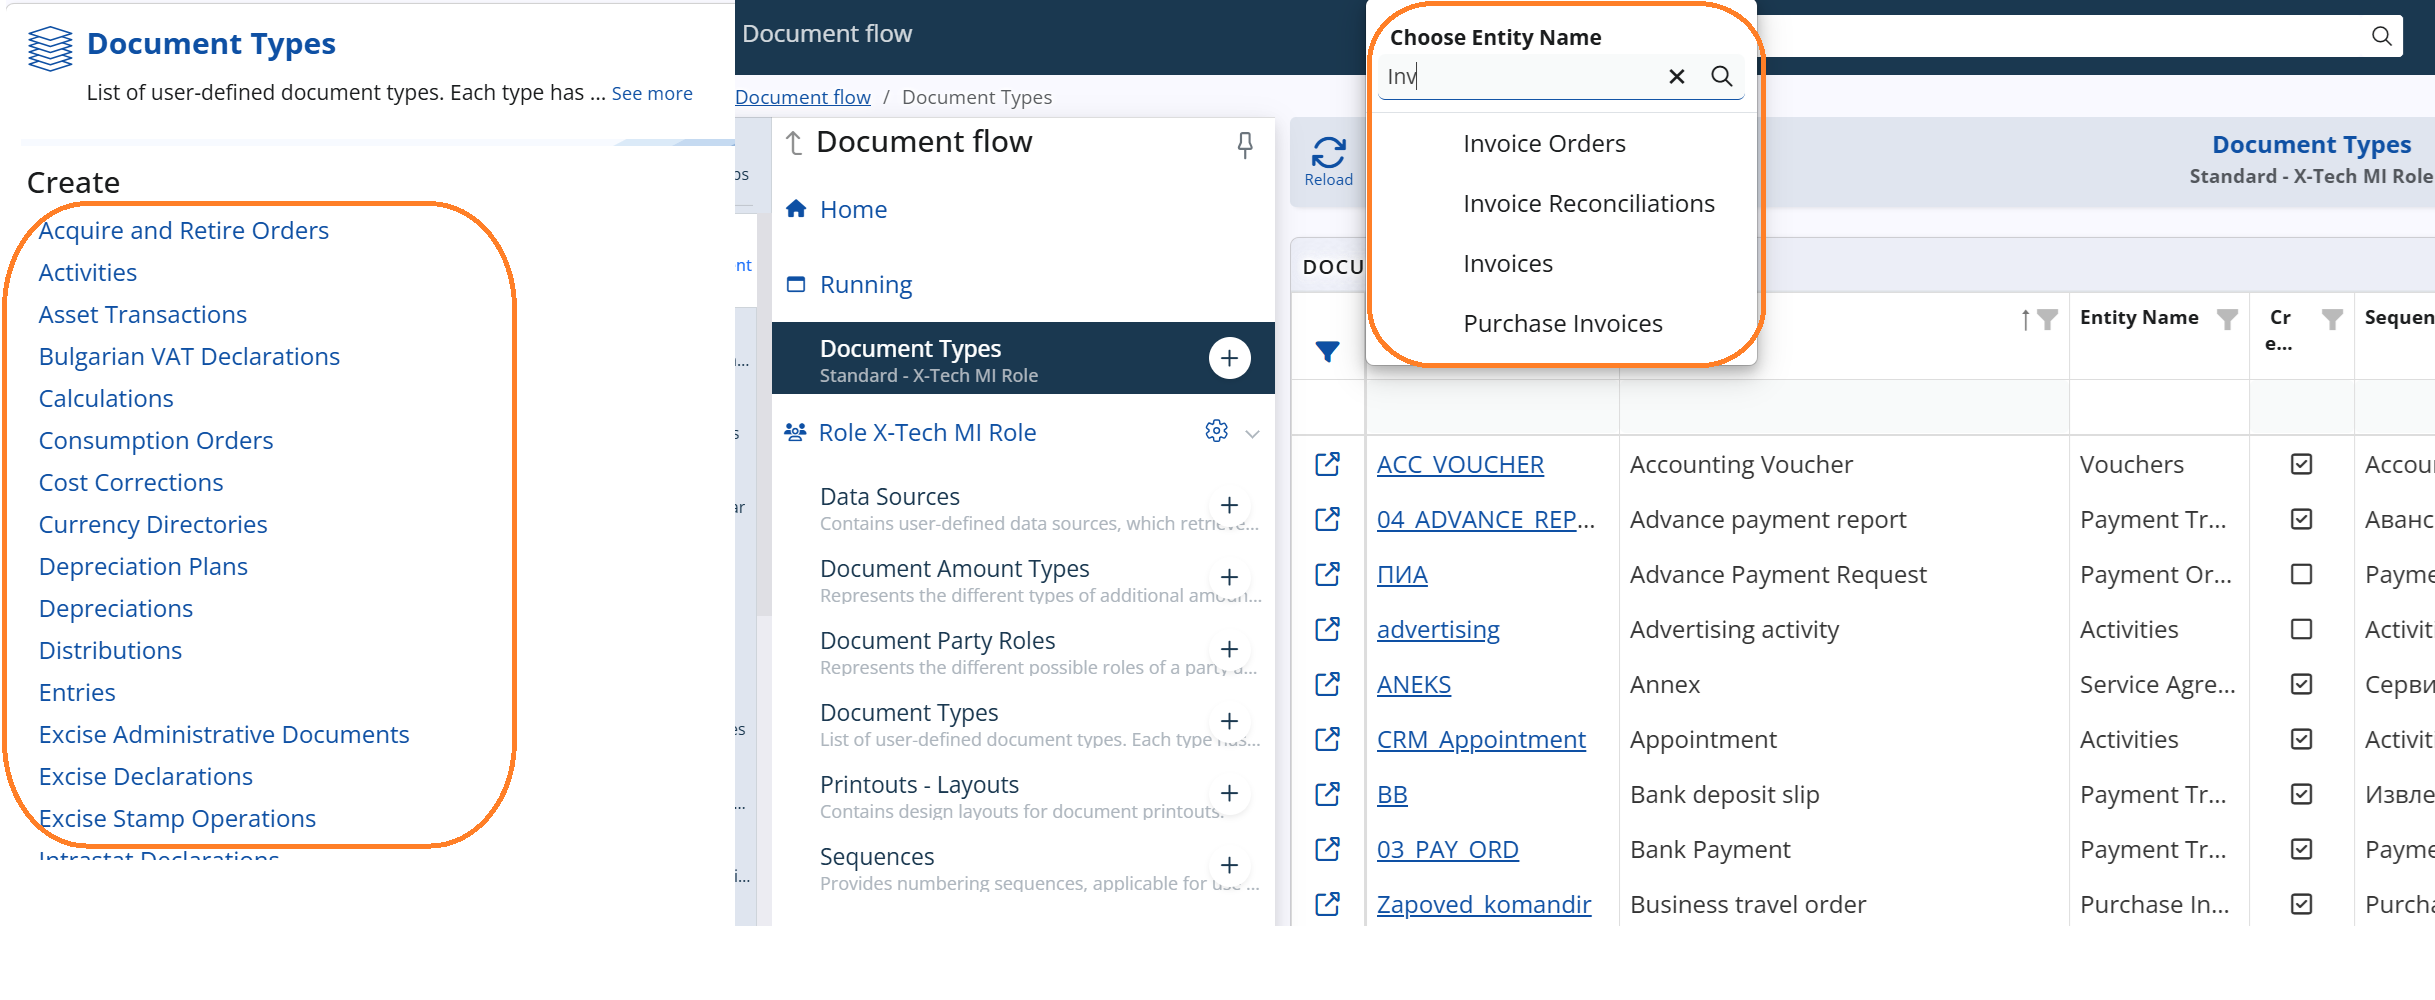Image resolution: width=2435 pixels, height=1000 pixels.
Task: Add Sequences with plus icon
Action: pyautogui.click(x=1230, y=865)
